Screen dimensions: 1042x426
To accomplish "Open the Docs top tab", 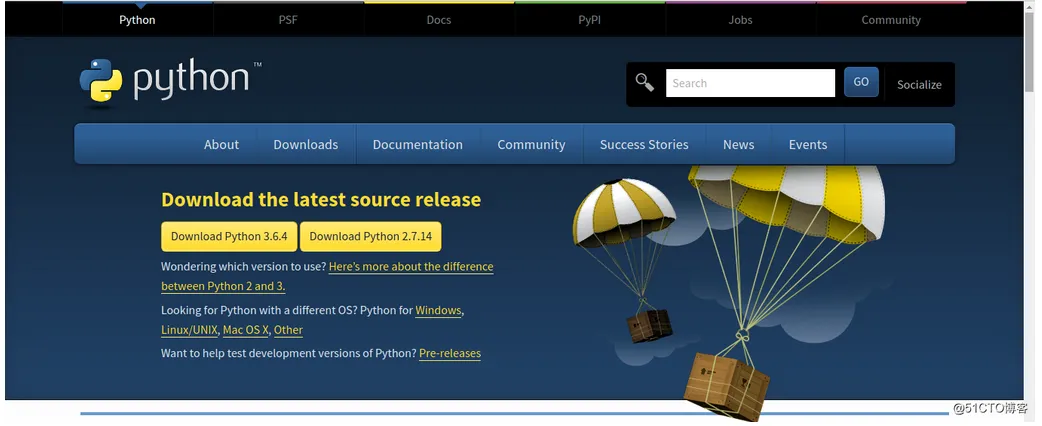I will click(x=439, y=20).
